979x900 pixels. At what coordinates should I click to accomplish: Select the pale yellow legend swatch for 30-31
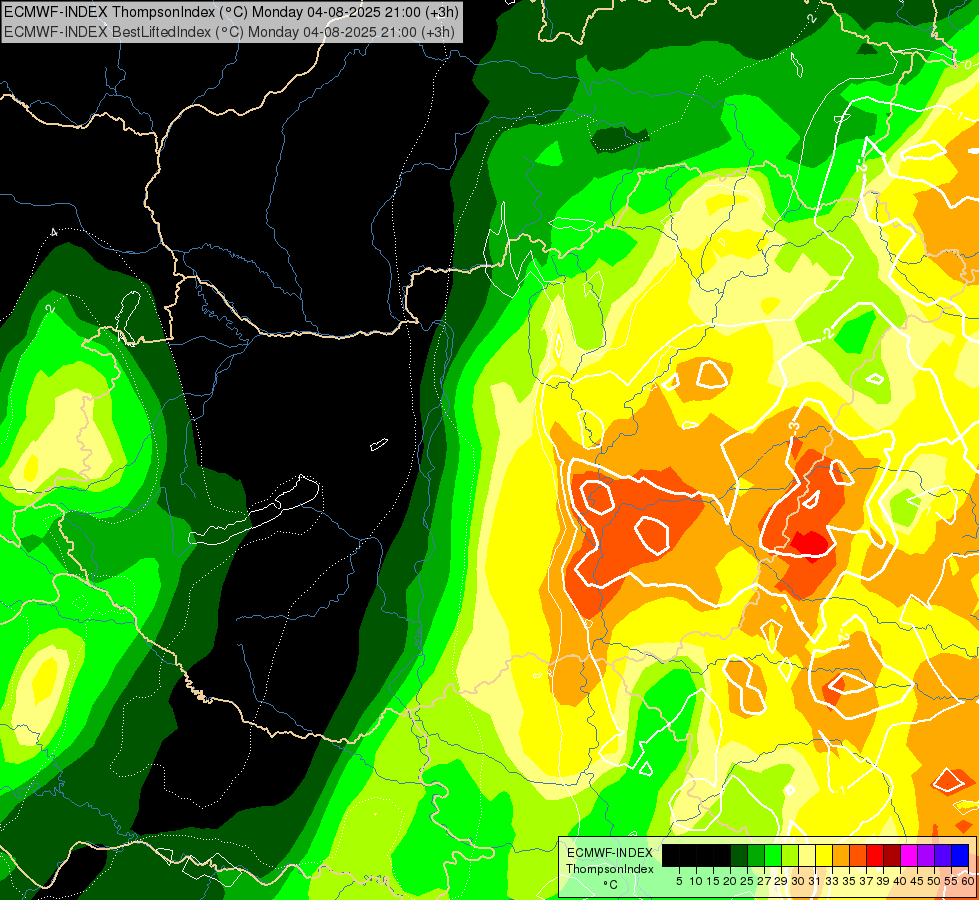tap(807, 855)
